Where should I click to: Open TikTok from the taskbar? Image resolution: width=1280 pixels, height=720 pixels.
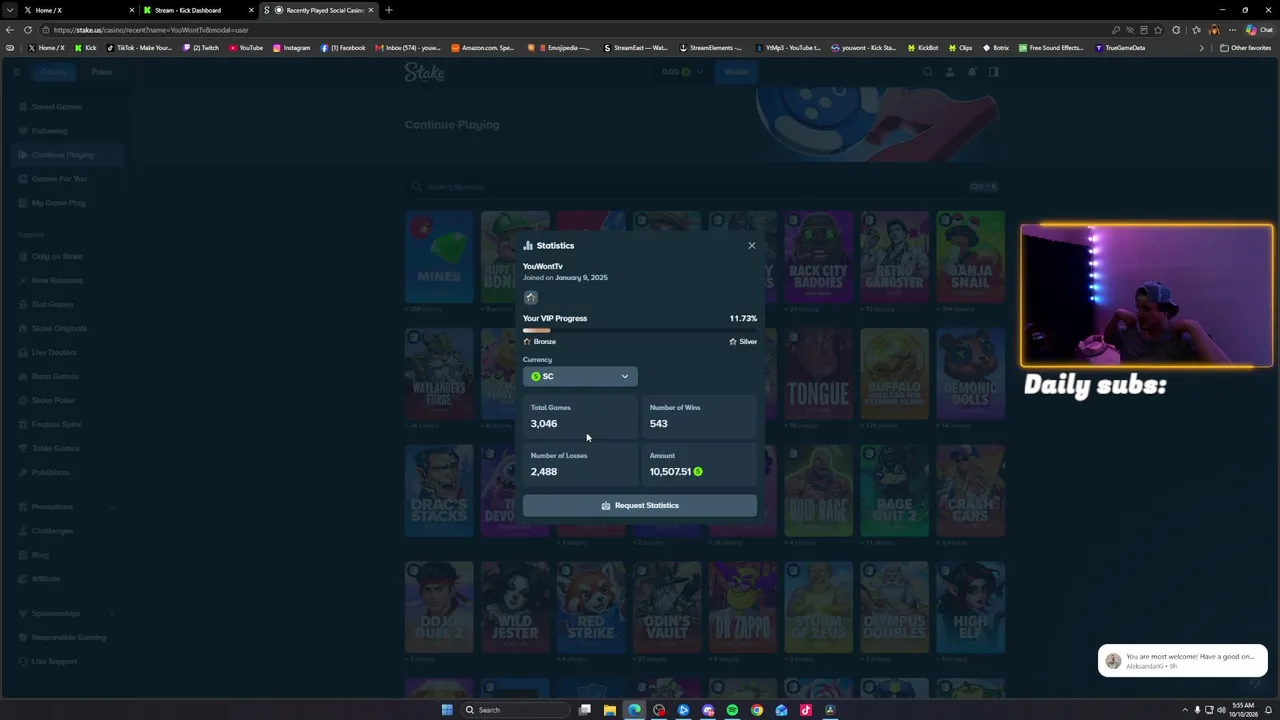pos(805,710)
